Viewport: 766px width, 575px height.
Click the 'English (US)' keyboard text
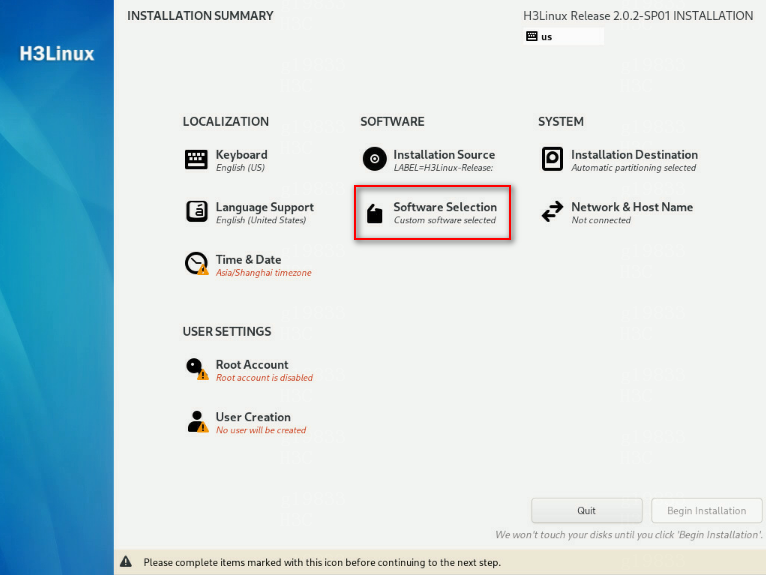(240, 168)
